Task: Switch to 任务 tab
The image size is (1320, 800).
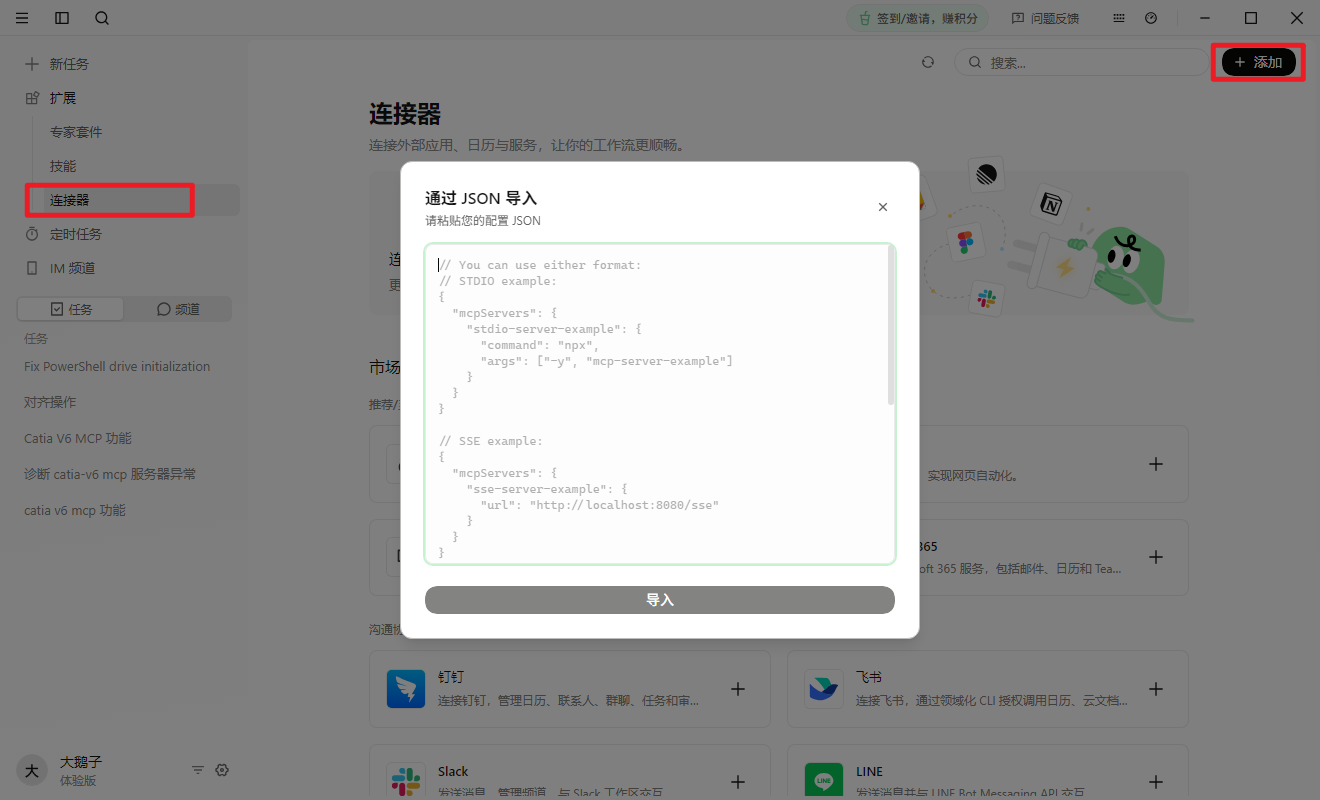Action: coord(71,309)
